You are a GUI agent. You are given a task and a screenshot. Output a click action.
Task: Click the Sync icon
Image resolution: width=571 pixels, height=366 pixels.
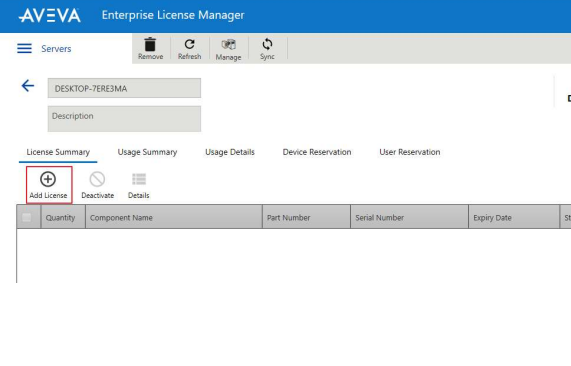point(267,44)
